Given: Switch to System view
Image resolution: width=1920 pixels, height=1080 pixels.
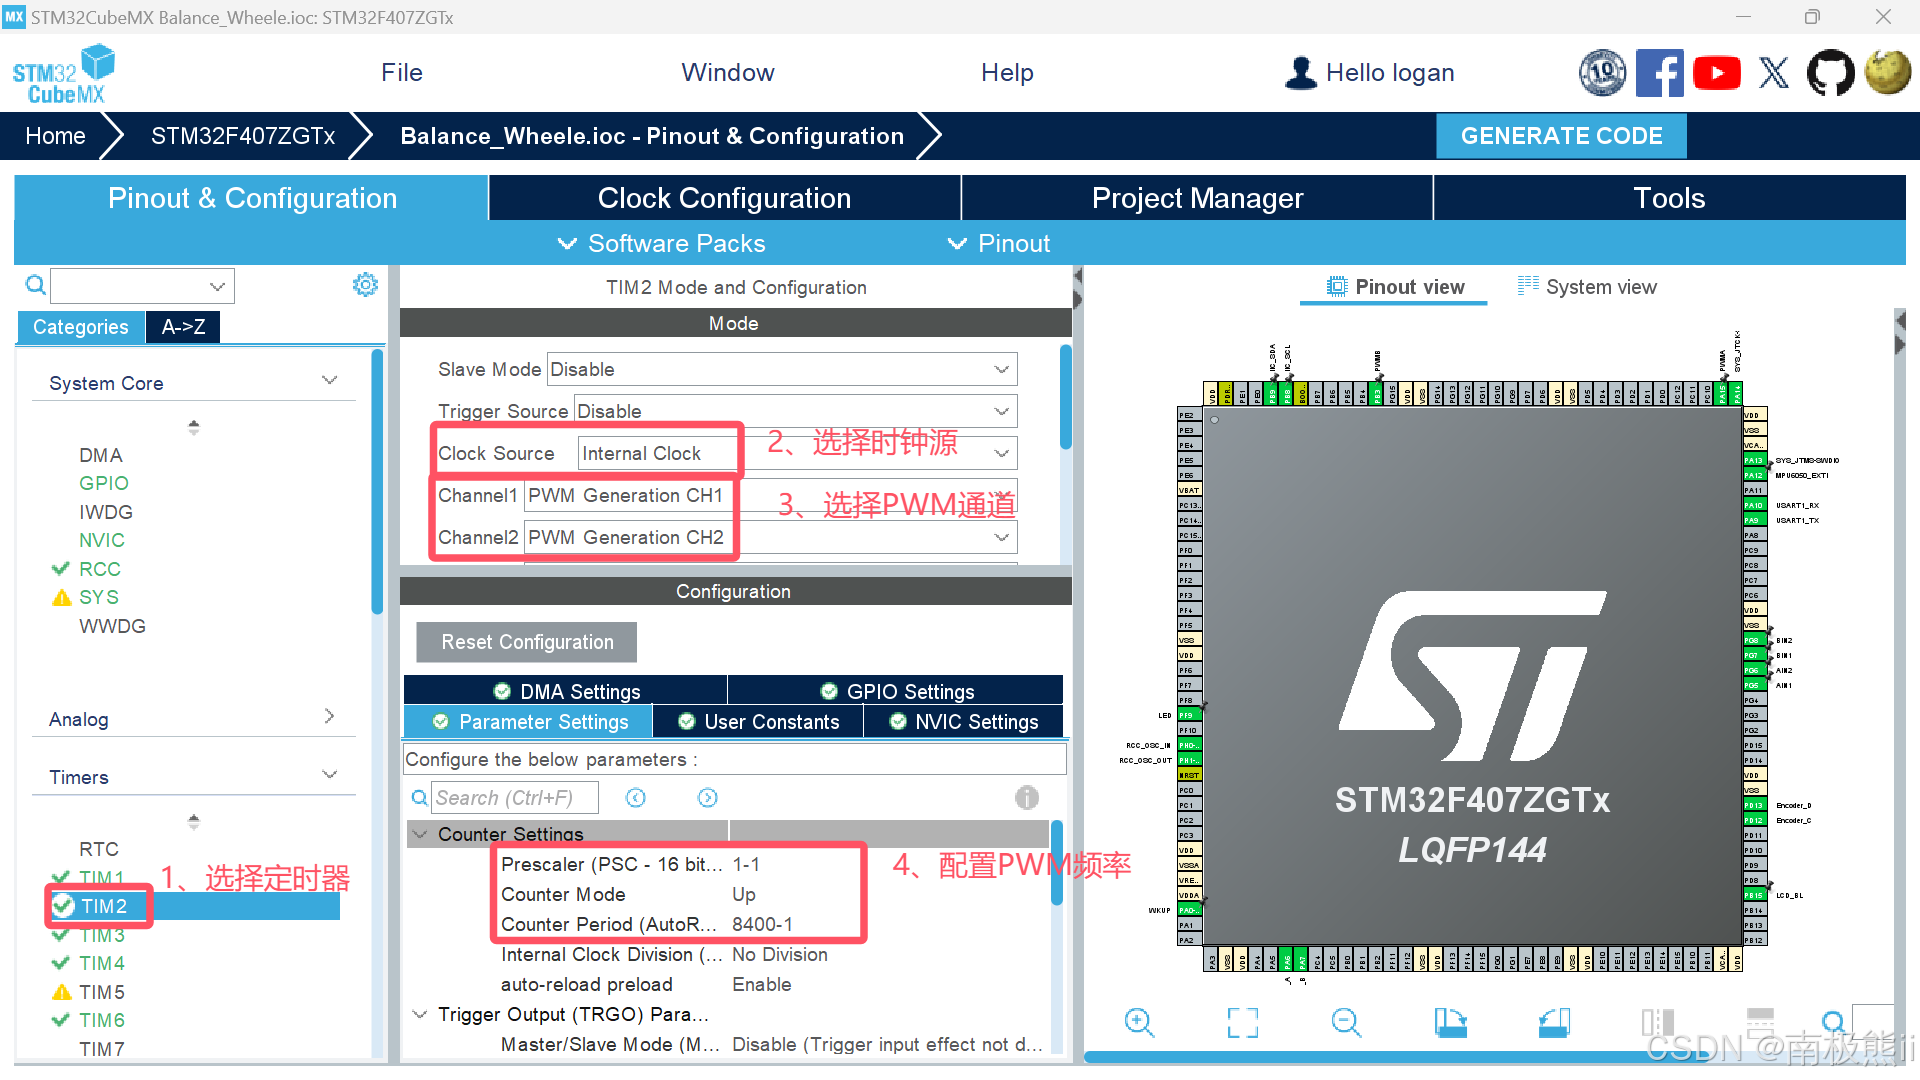Looking at the screenshot, I should click(x=1588, y=287).
